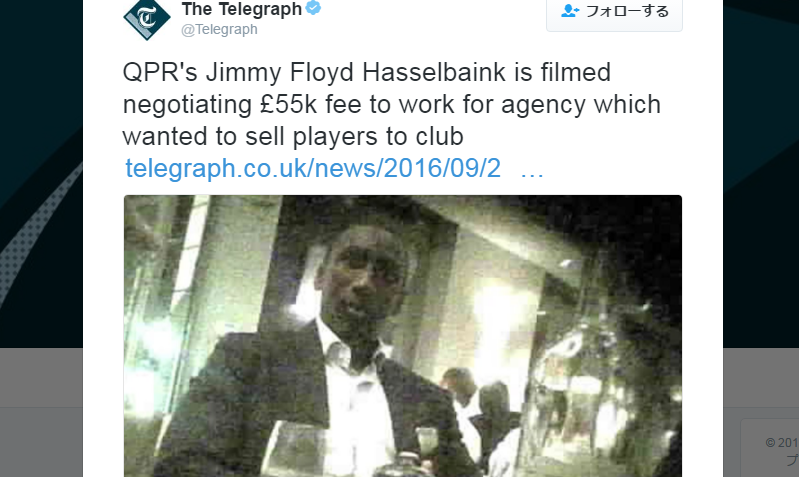The width and height of the screenshot is (799, 477).
Task: Click the blue verified badge
Action: [x=313, y=8]
